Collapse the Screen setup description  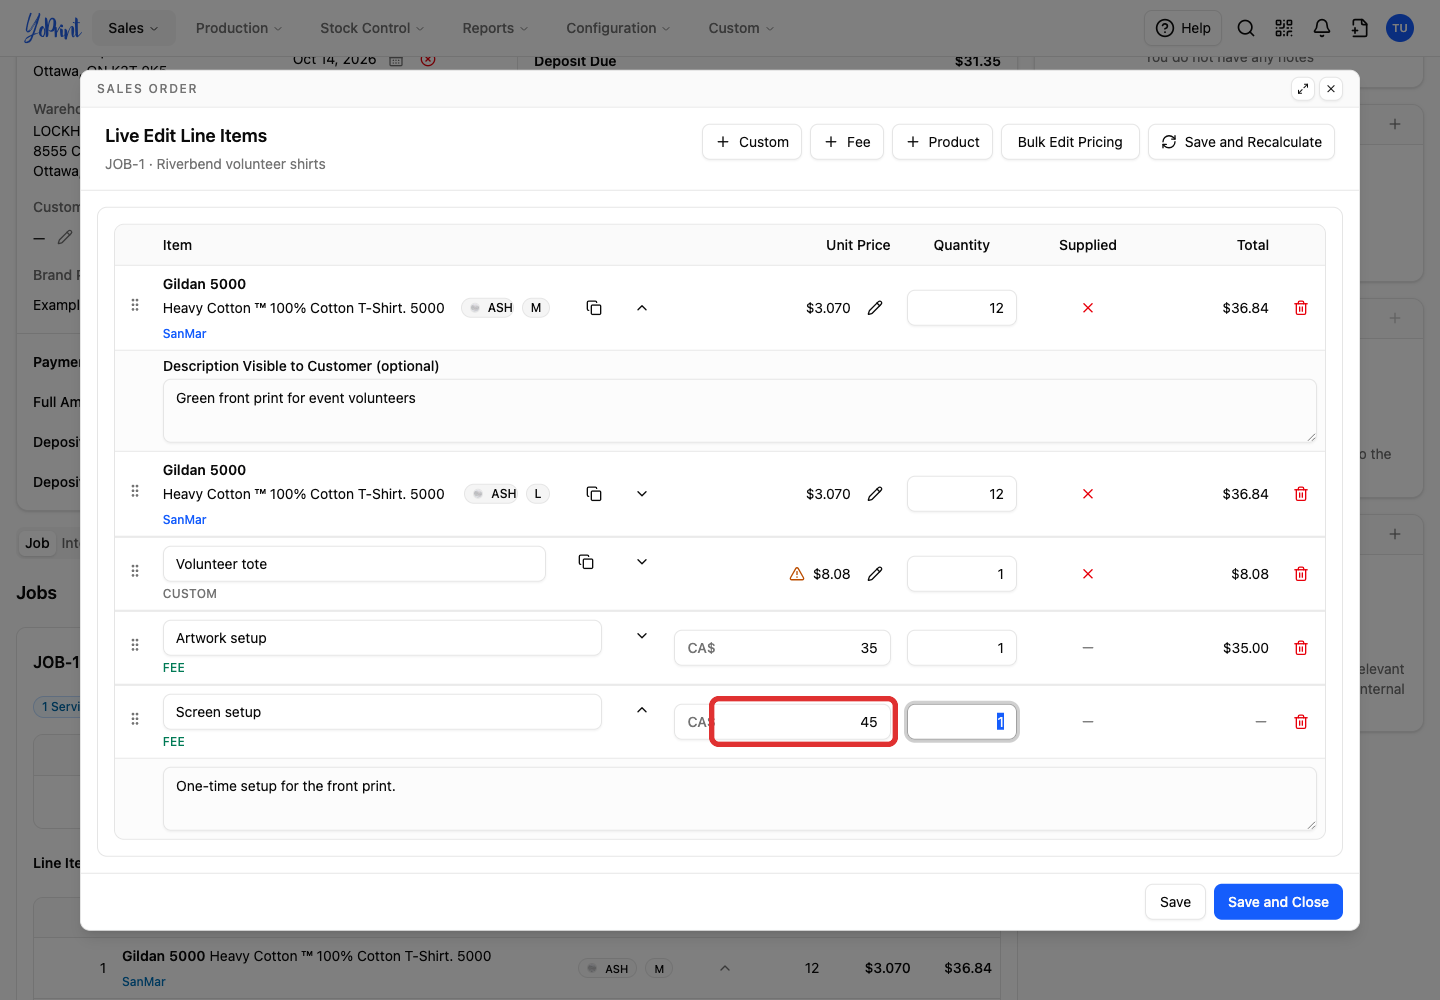coord(642,710)
